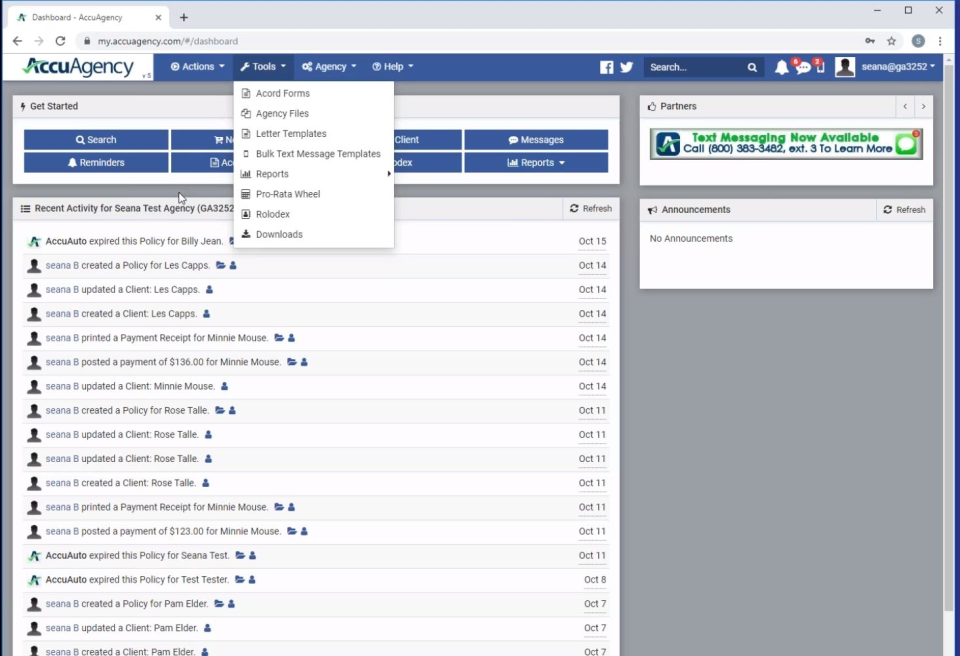Open the folder icon beside the Les Capps policy

[x=219, y=265]
